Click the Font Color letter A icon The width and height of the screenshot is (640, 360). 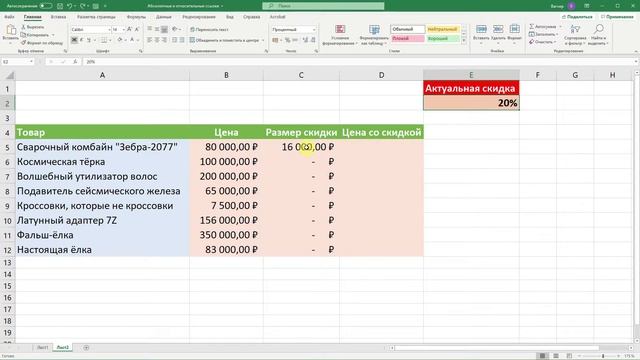[132, 40]
